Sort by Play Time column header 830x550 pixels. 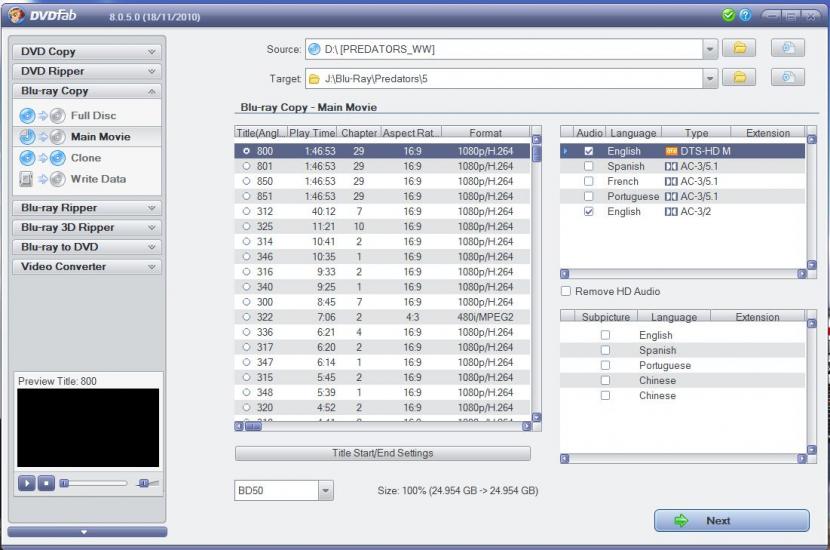pos(312,133)
